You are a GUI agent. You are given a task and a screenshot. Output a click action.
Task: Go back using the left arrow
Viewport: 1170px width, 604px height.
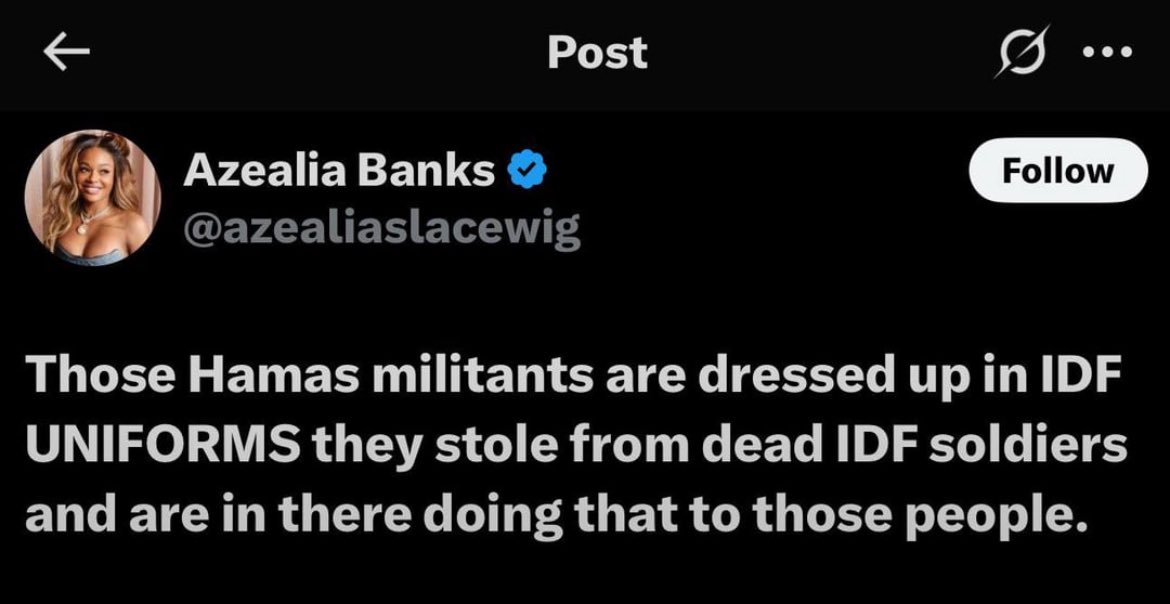click(x=66, y=52)
